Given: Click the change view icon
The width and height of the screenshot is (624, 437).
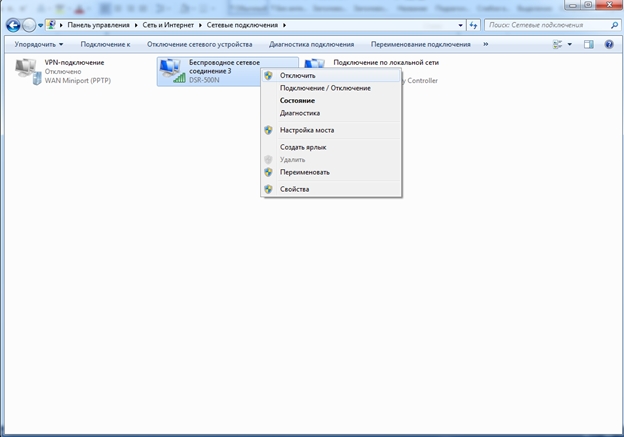Looking at the screenshot, I should [557, 45].
